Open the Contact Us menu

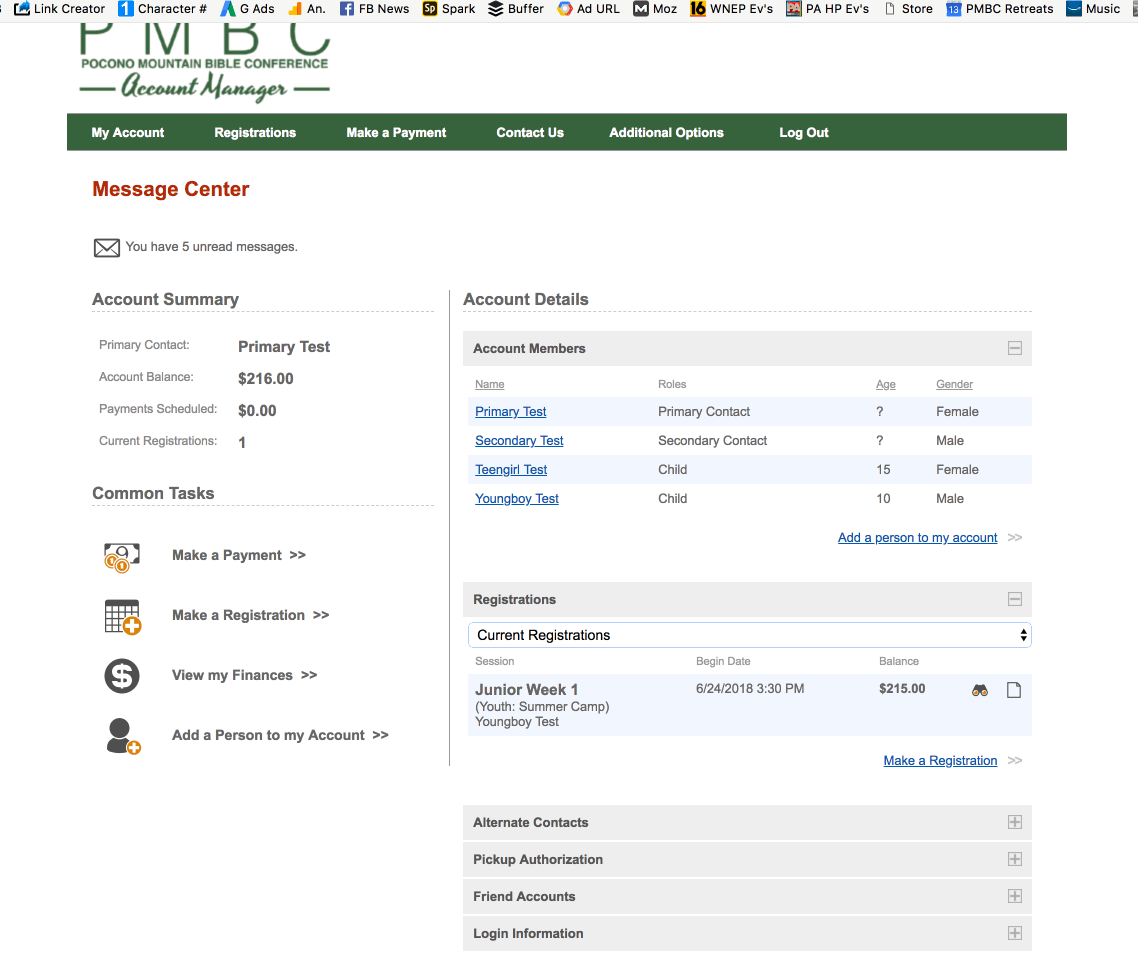coord(530,133)
